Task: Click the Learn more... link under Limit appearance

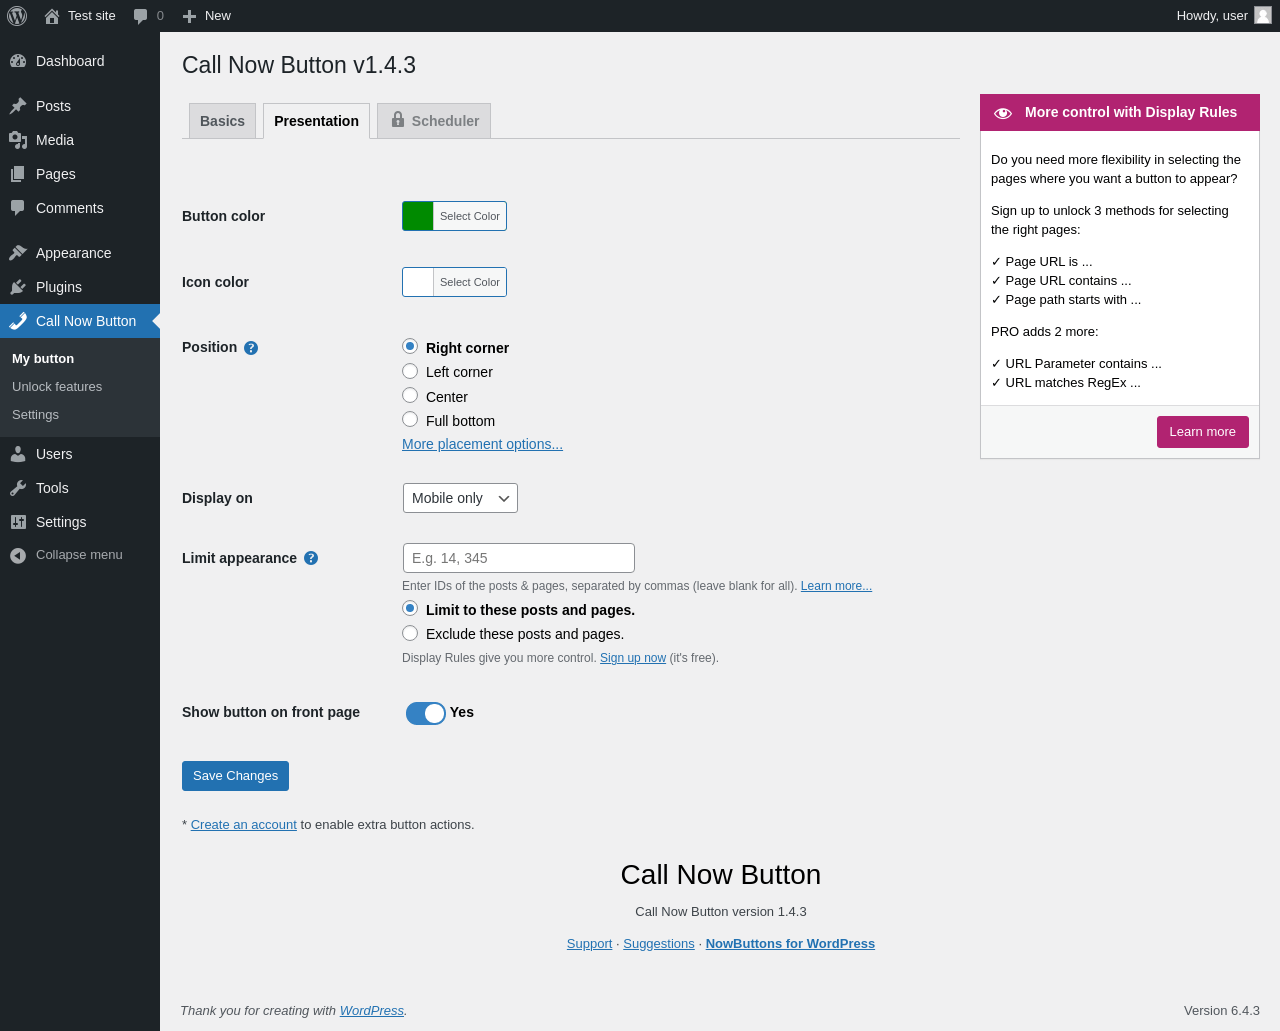Action: point(836,586)
